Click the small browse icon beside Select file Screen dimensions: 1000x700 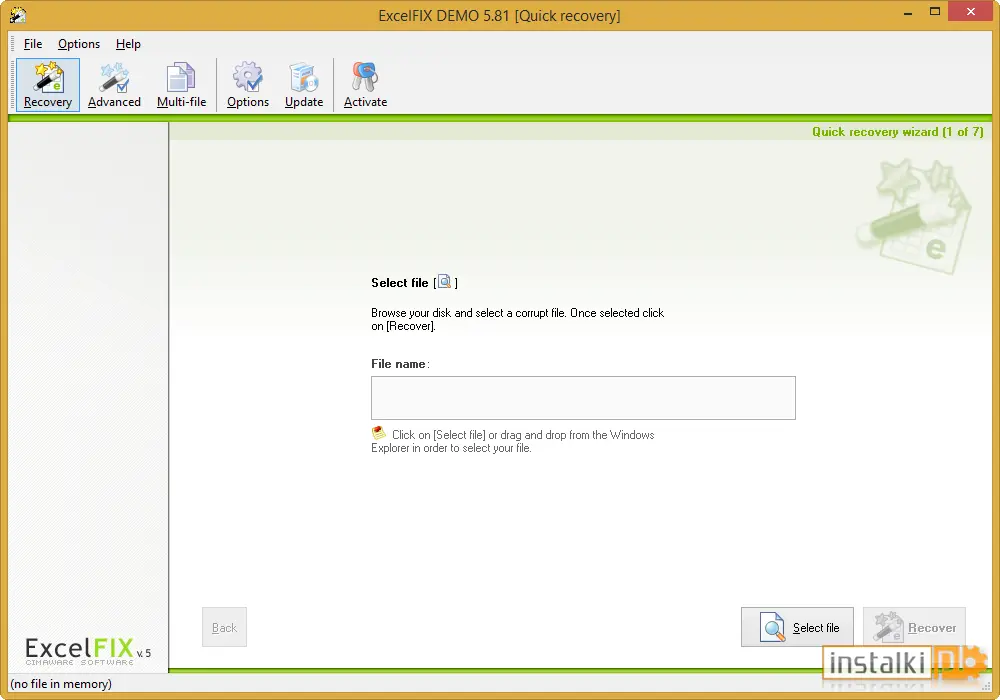point(445,282)
